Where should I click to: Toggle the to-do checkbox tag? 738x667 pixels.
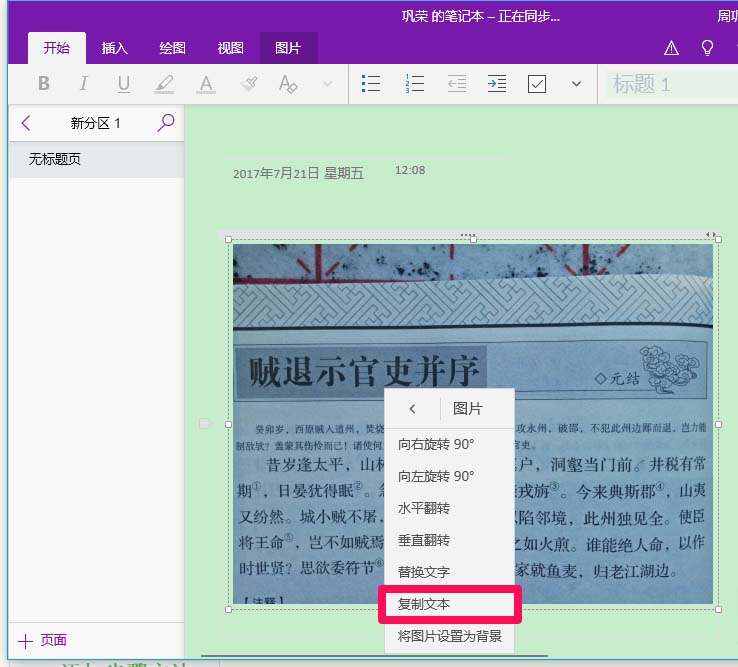point(537,84)
